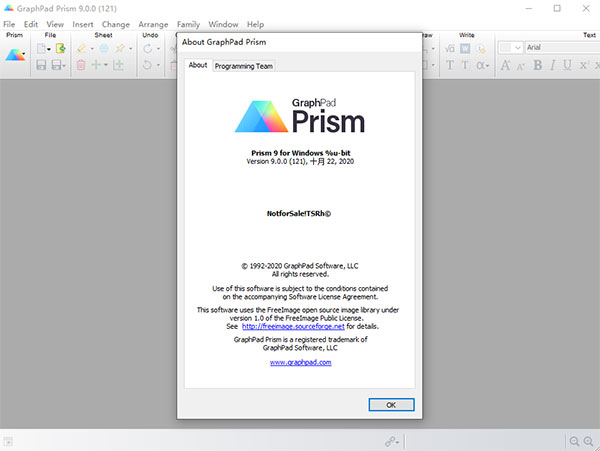Open the www.graphpad.com link

click(300, 362)
